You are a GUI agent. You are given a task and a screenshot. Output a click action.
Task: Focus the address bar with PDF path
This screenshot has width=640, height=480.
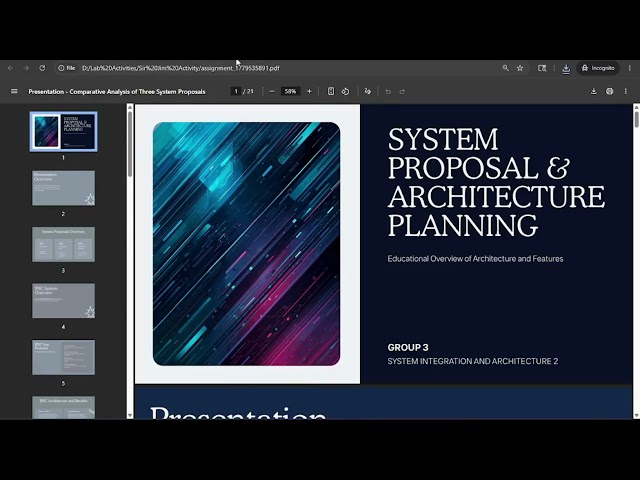tap(181, 68)
